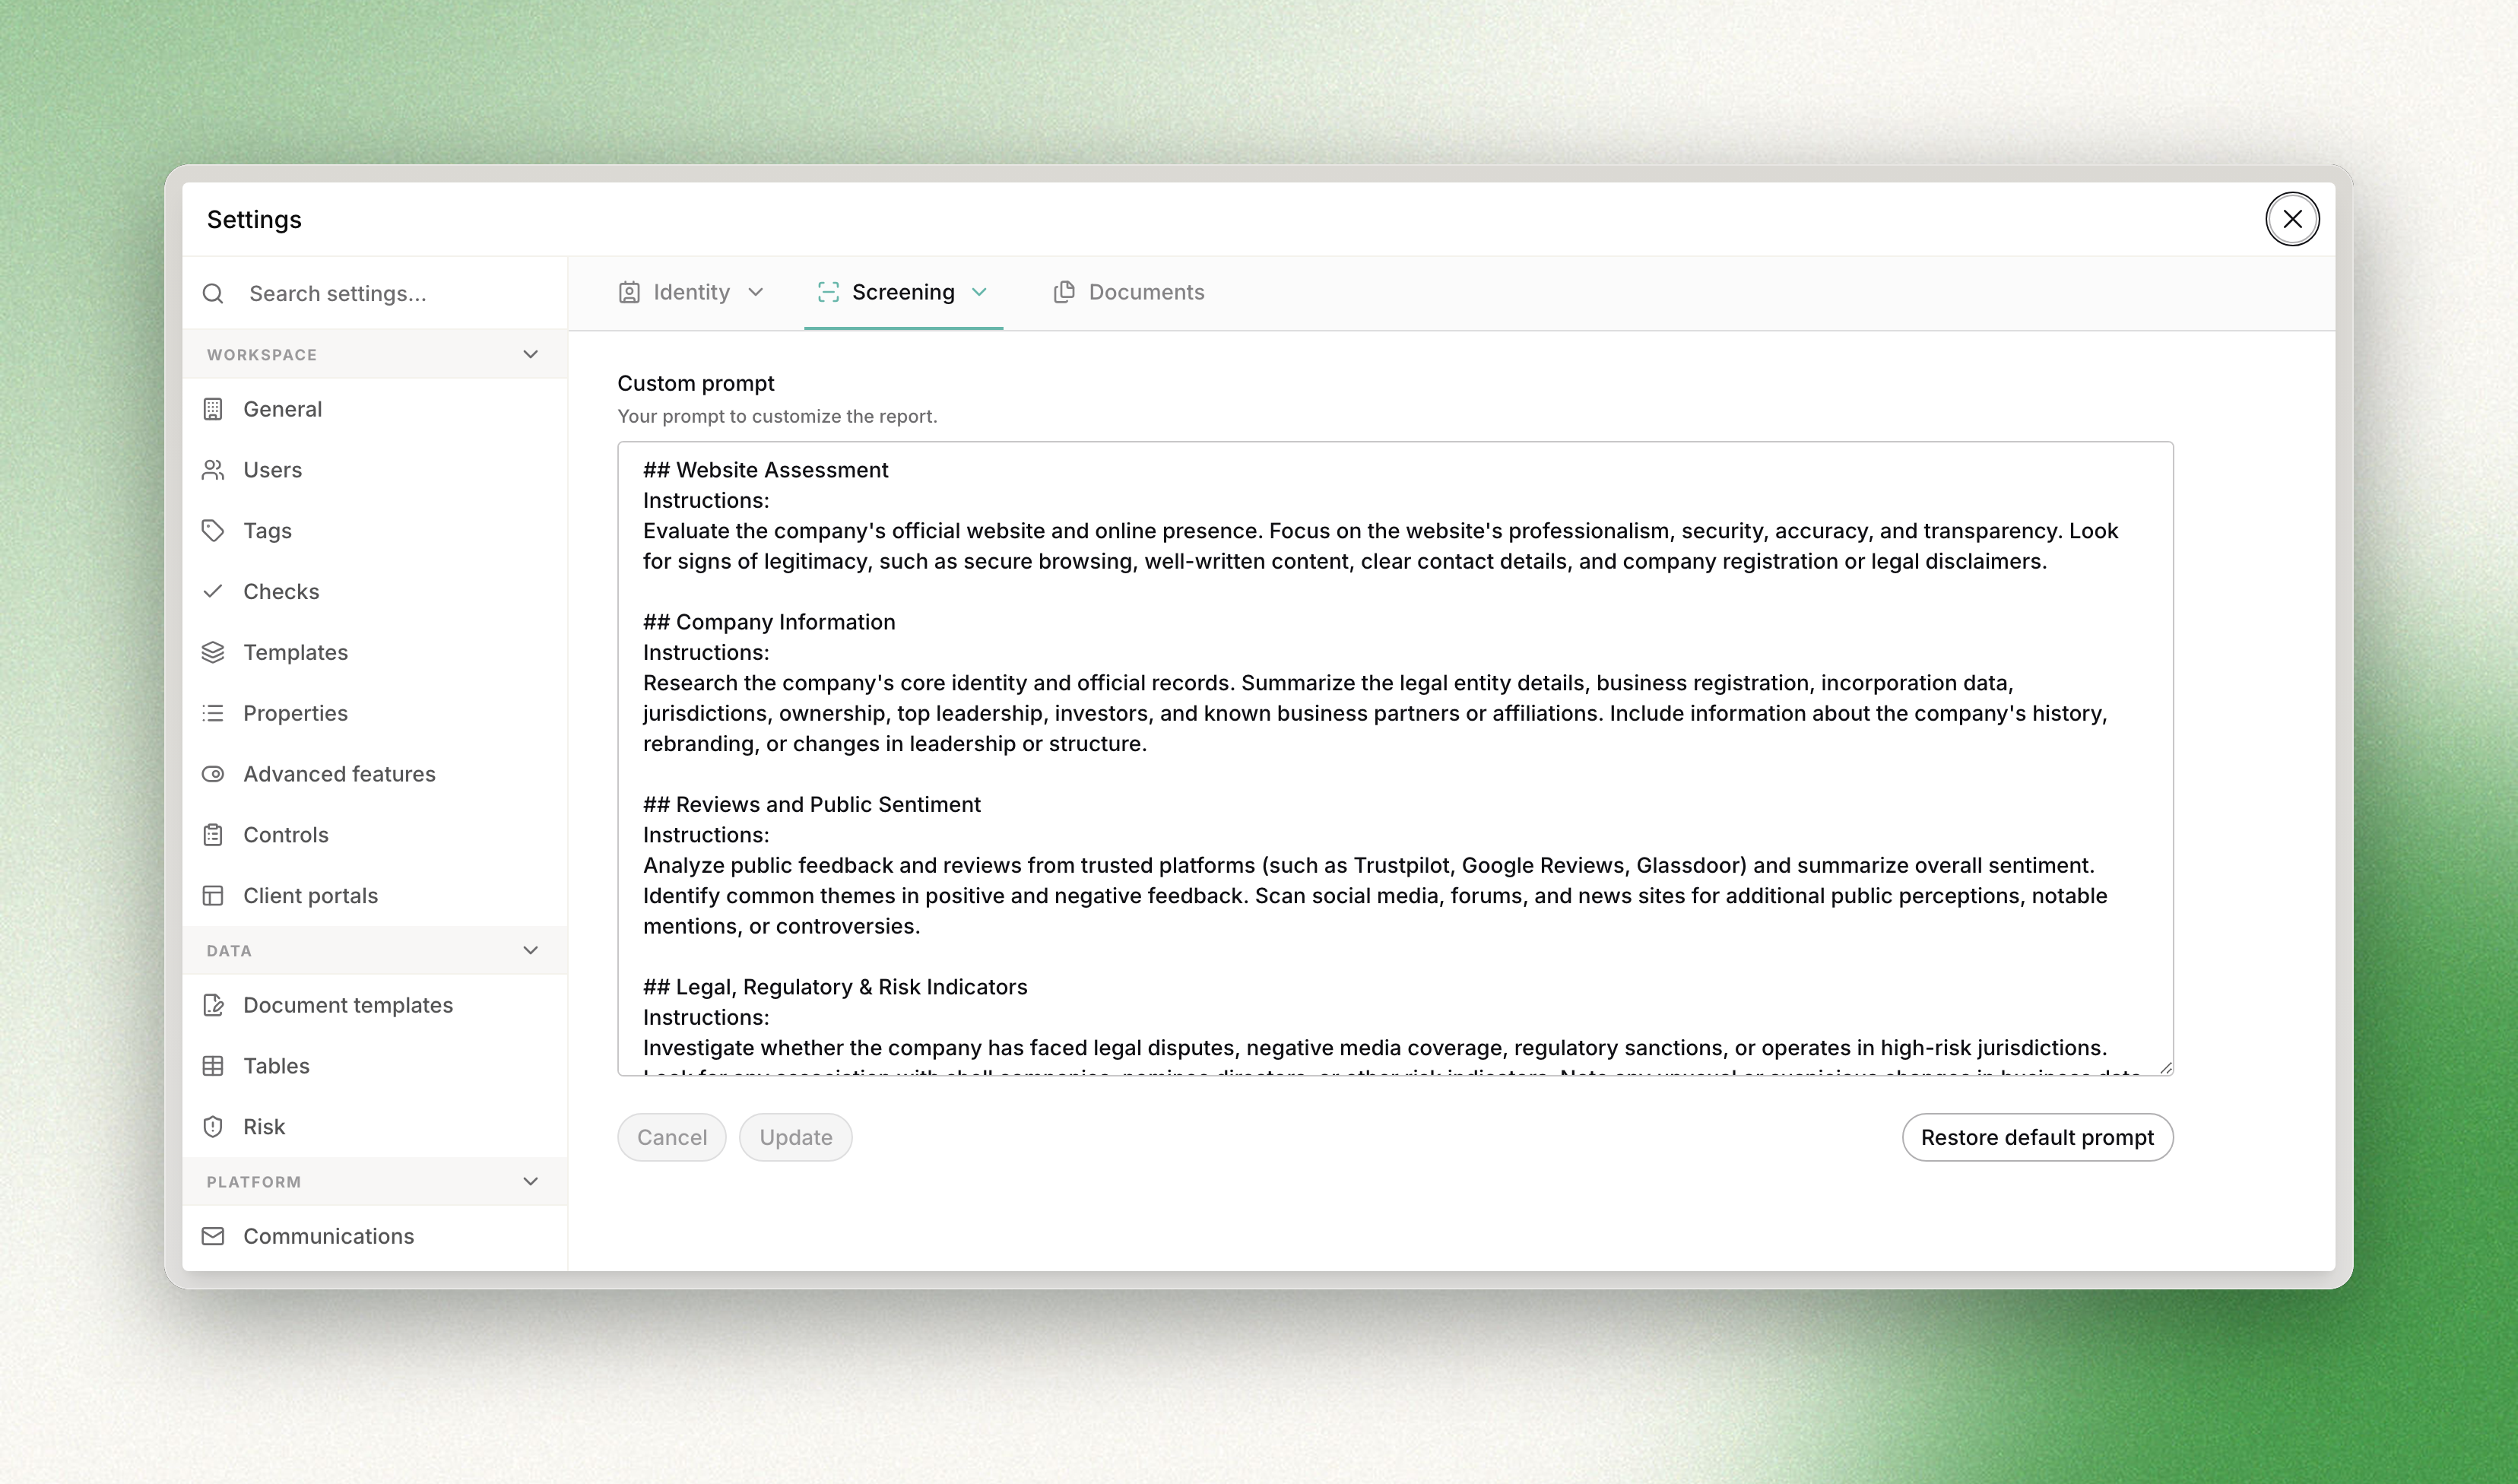The height and width of the screenshot is (1484, 2518).
Task: Click the Document templates edit icon
Action: click(x=213, y=1005)
